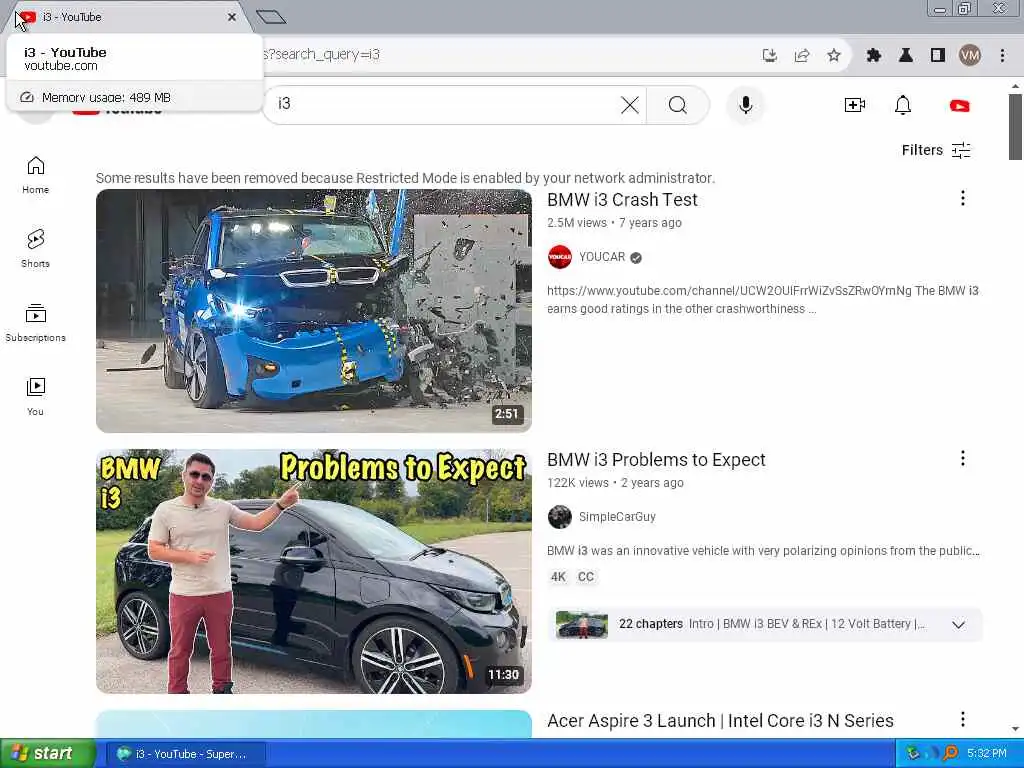
Task: Open more options for Acer Aspire 3 Launch
Action: 963,720
